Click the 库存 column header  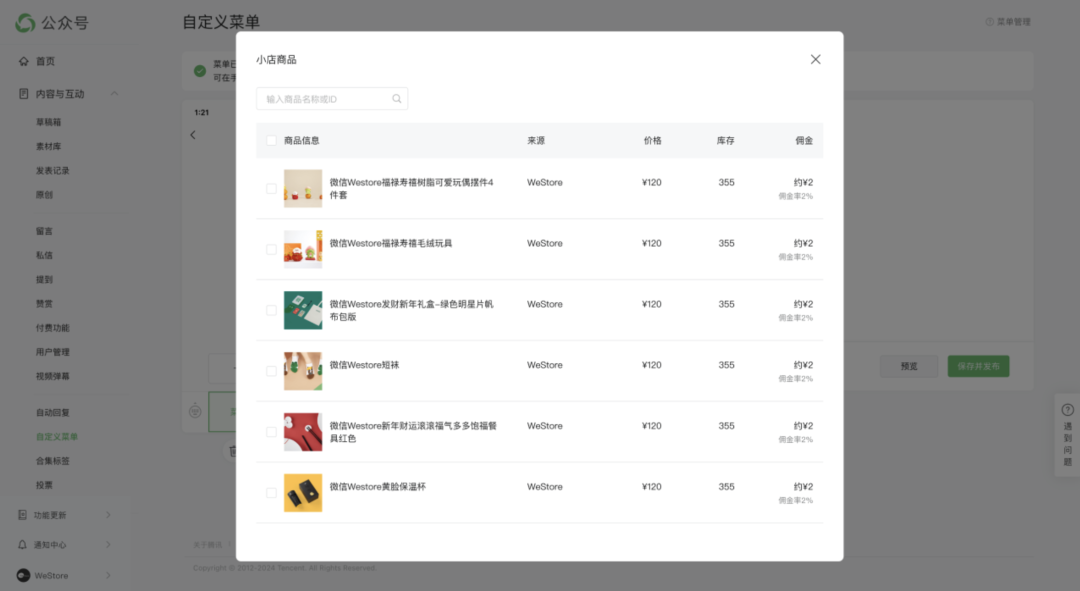pyautogui.click(x=725, y=141)
